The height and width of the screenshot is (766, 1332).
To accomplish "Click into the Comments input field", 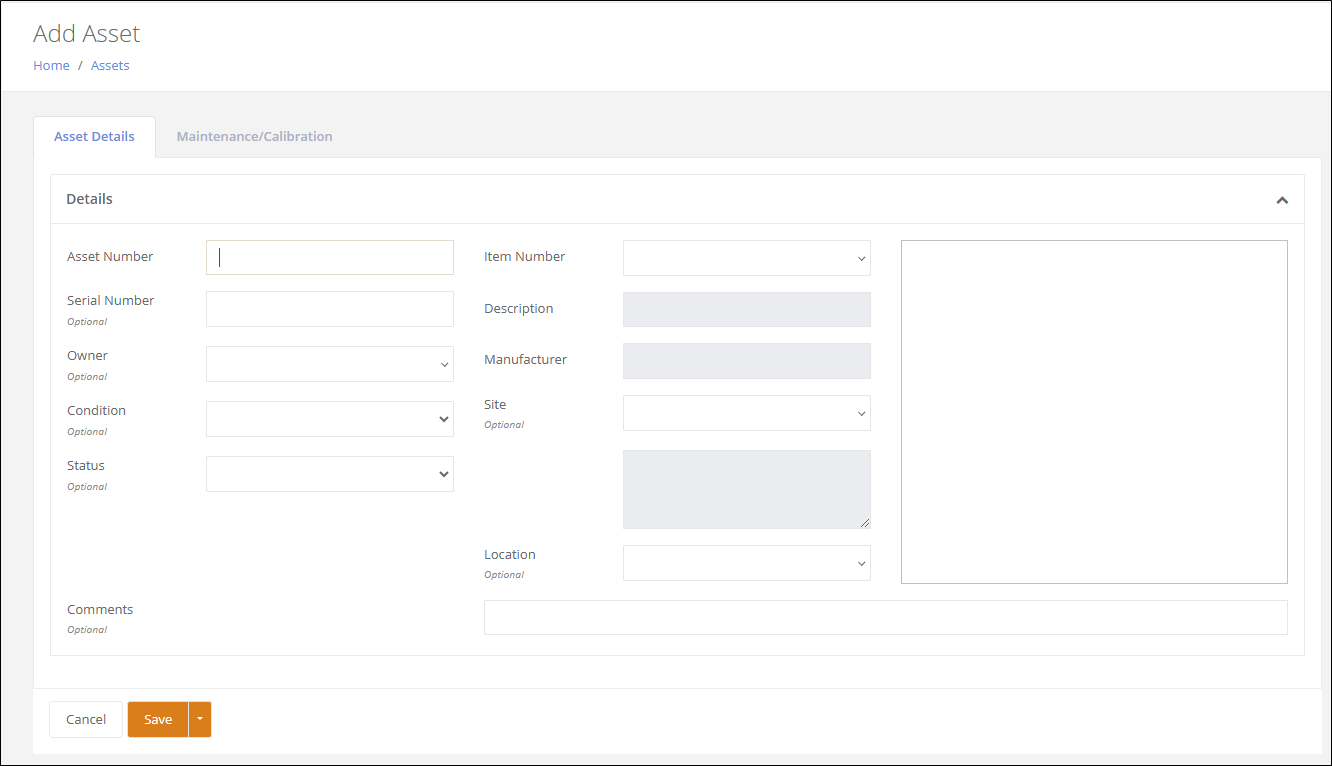I will [x=886, y=617].
